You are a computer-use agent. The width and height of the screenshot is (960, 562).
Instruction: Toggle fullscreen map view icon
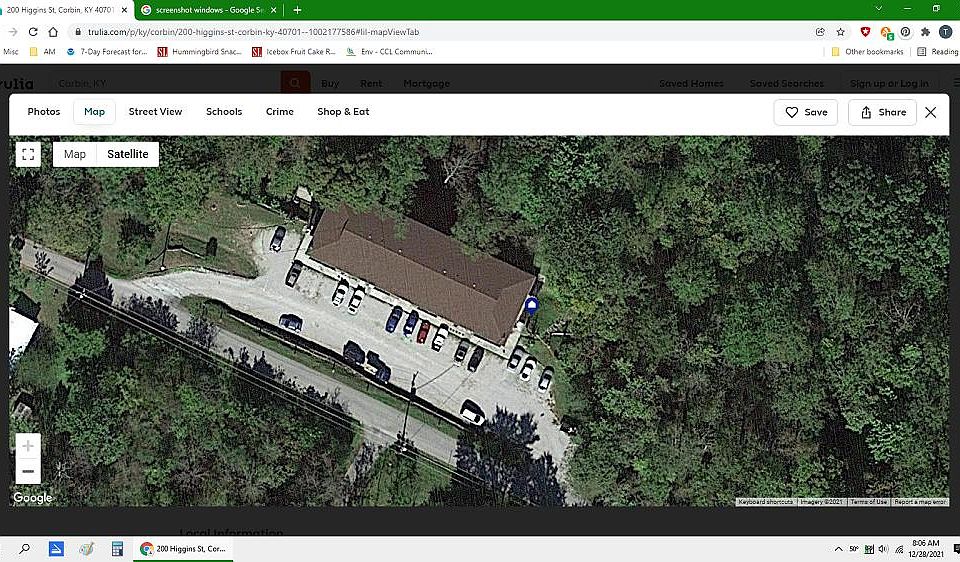(x=28, y=154)
